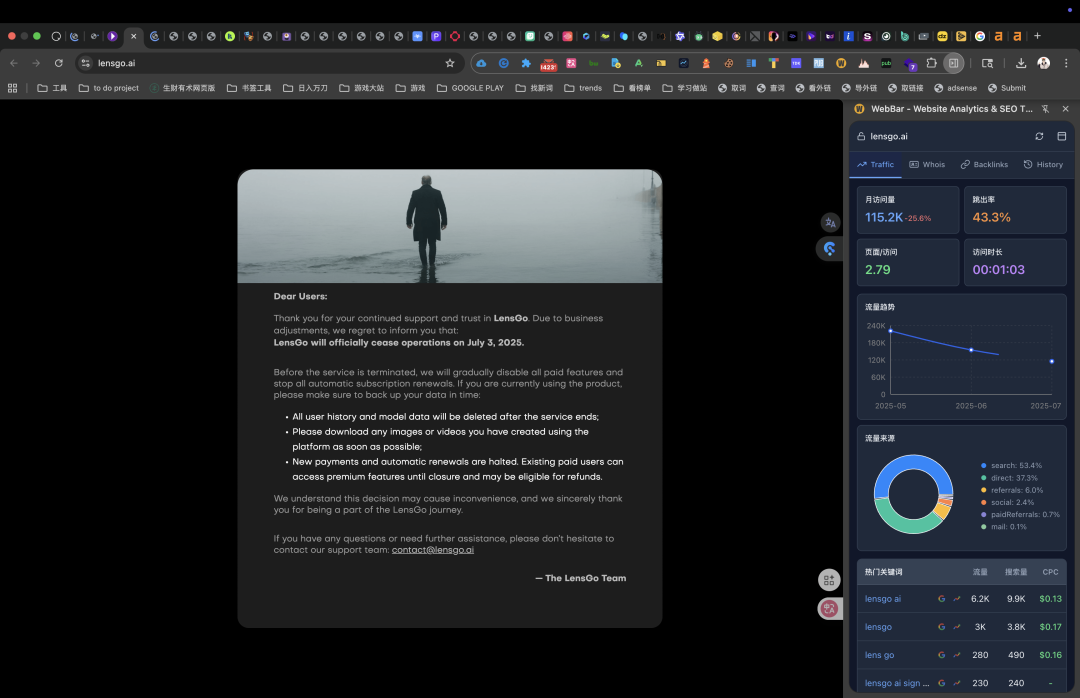
Task: Open the Chrome three-dot menu
Action: [x=1066, y=63]
